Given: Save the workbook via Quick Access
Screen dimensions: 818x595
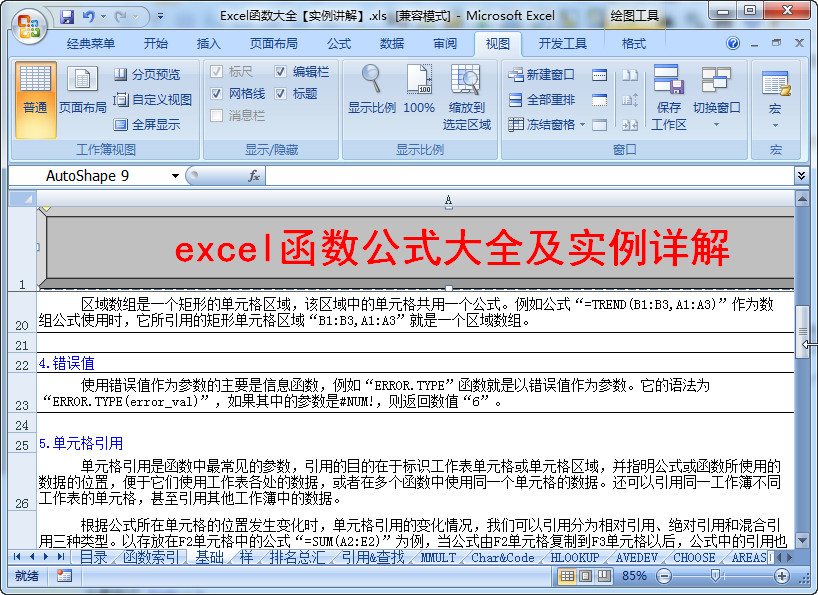Looking at the screenshot, I should point(67,17).
